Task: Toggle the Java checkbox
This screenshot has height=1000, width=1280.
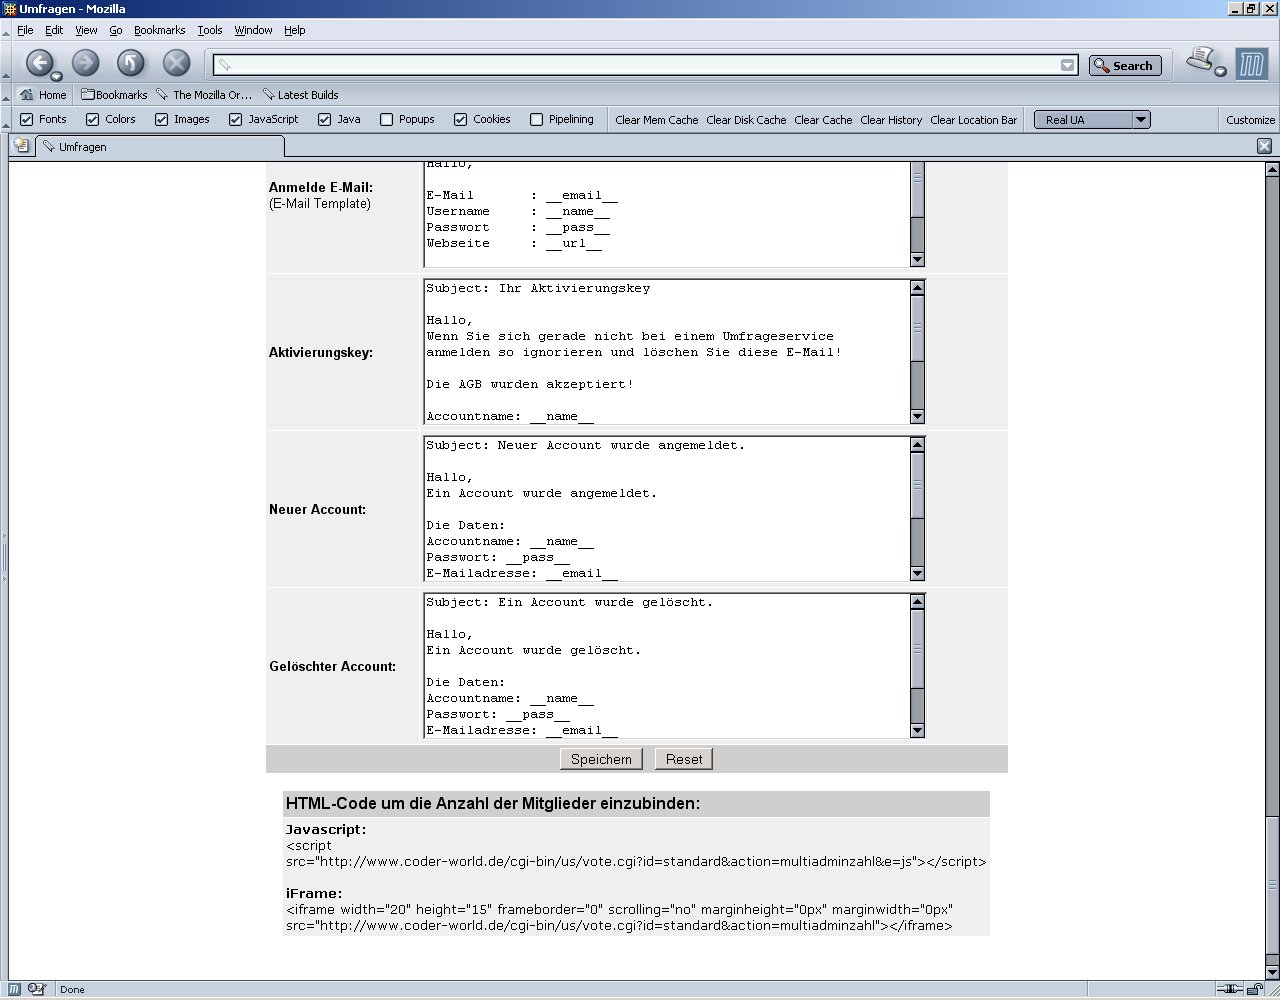Action: [x=325, y=119]
